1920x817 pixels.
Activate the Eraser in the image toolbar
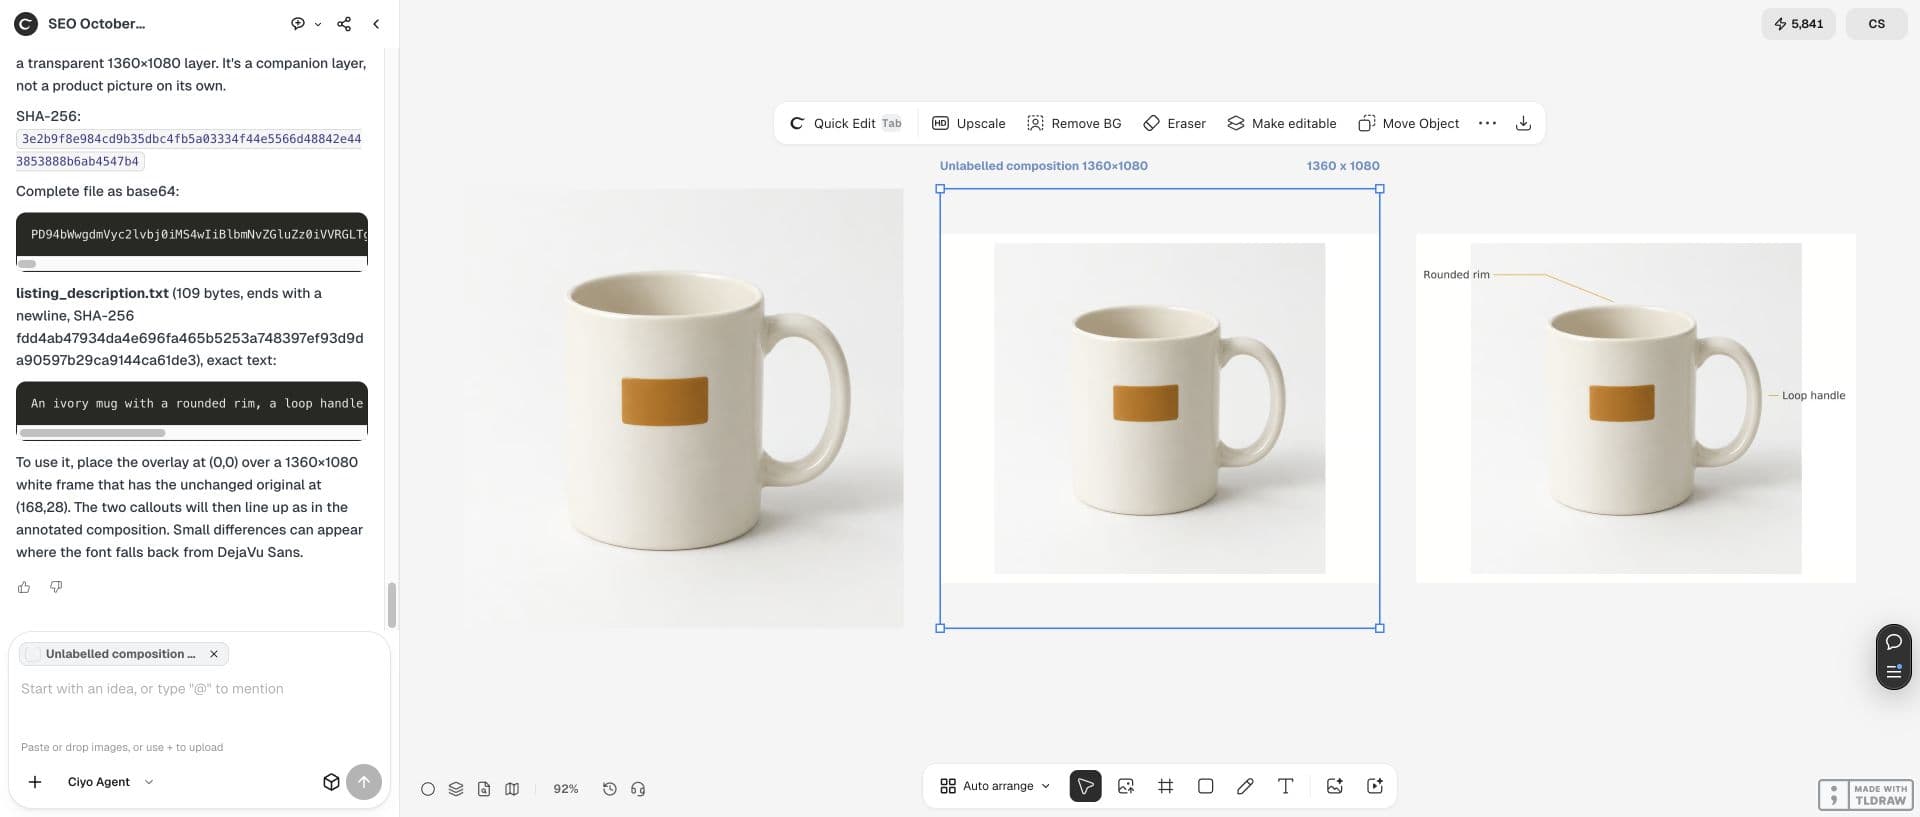[x=1175, y=123]
